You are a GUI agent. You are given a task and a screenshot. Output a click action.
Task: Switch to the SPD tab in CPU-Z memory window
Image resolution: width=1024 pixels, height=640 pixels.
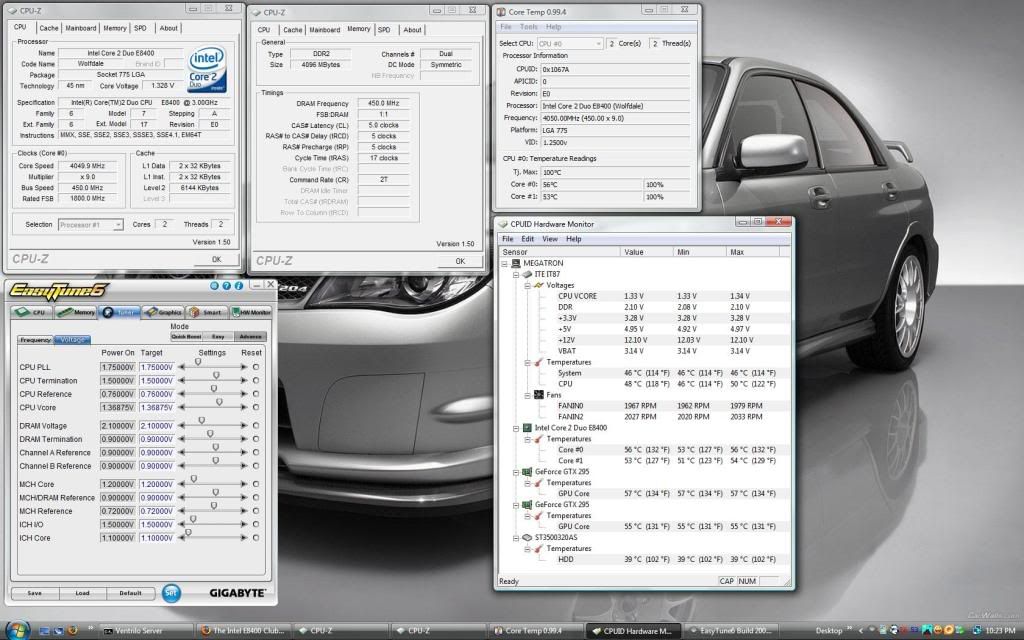point(386,30)
